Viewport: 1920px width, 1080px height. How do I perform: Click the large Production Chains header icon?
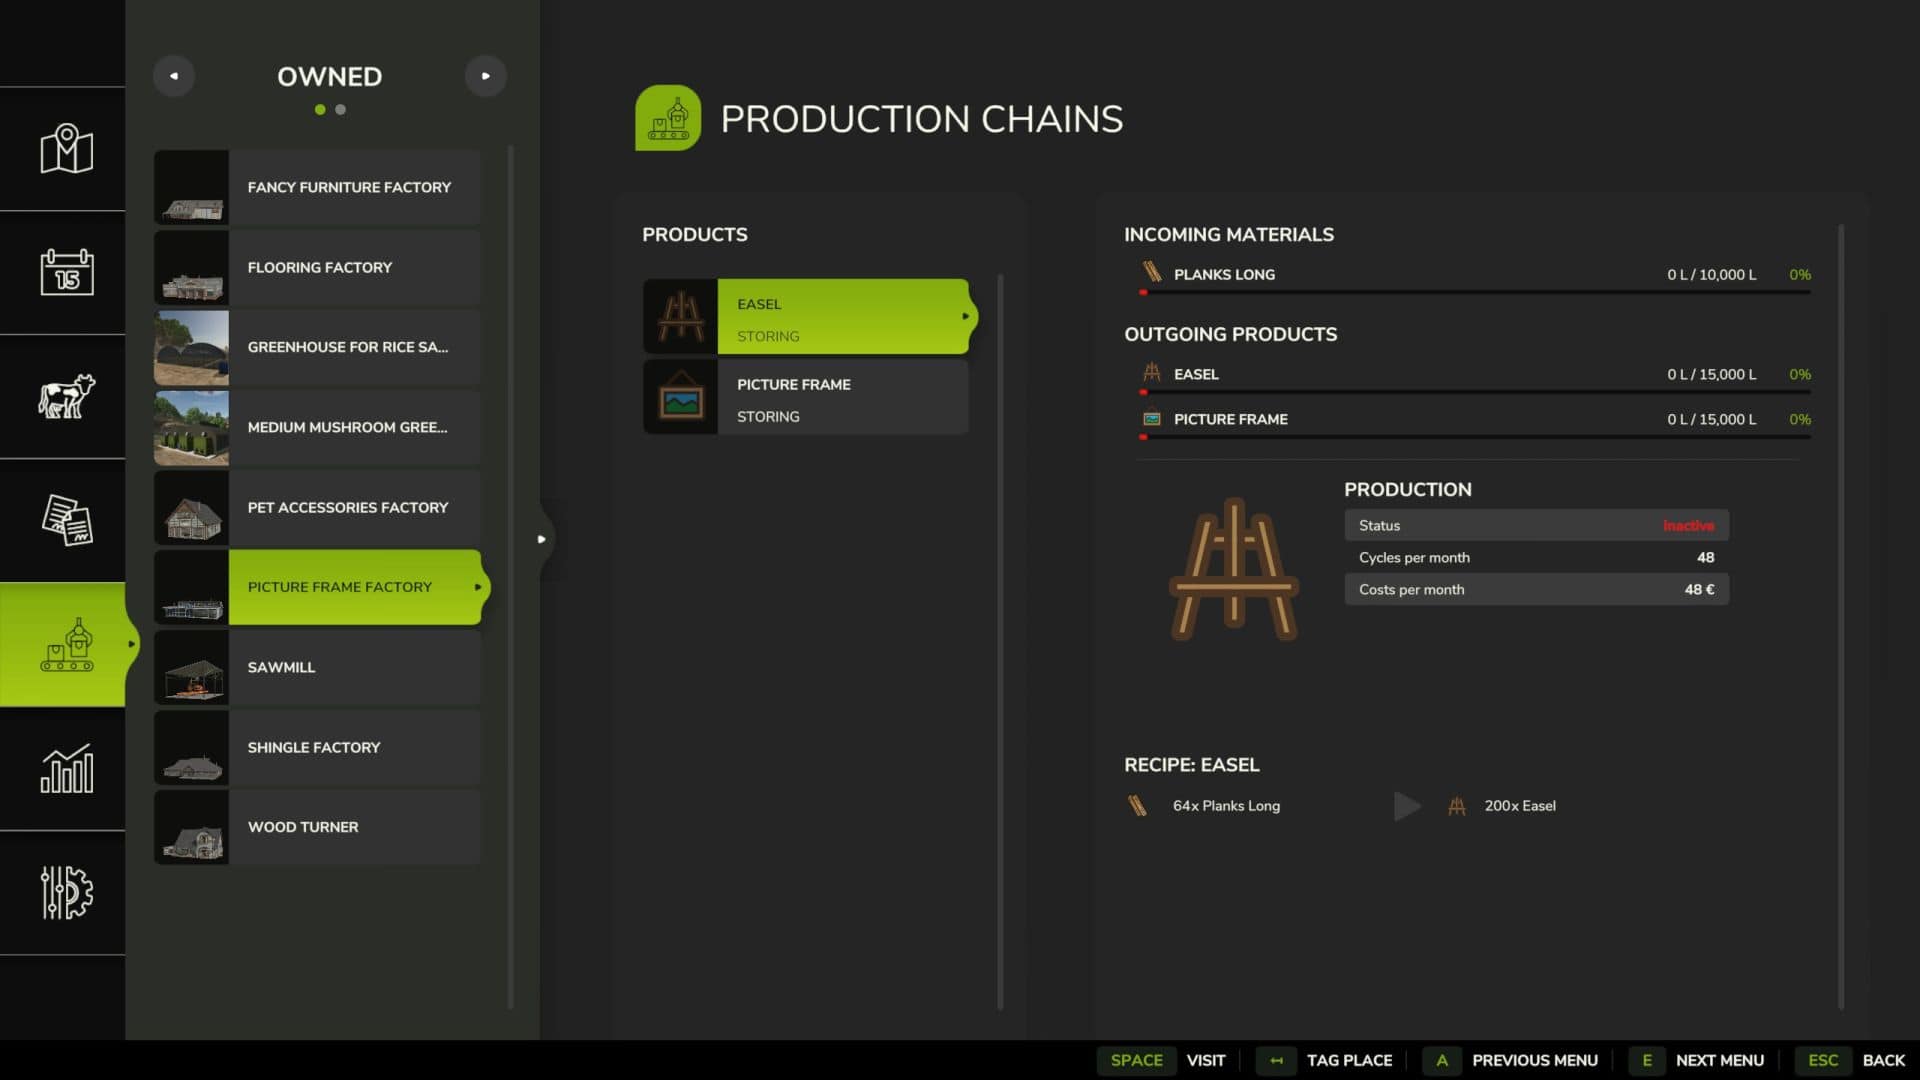coord(667,118)
